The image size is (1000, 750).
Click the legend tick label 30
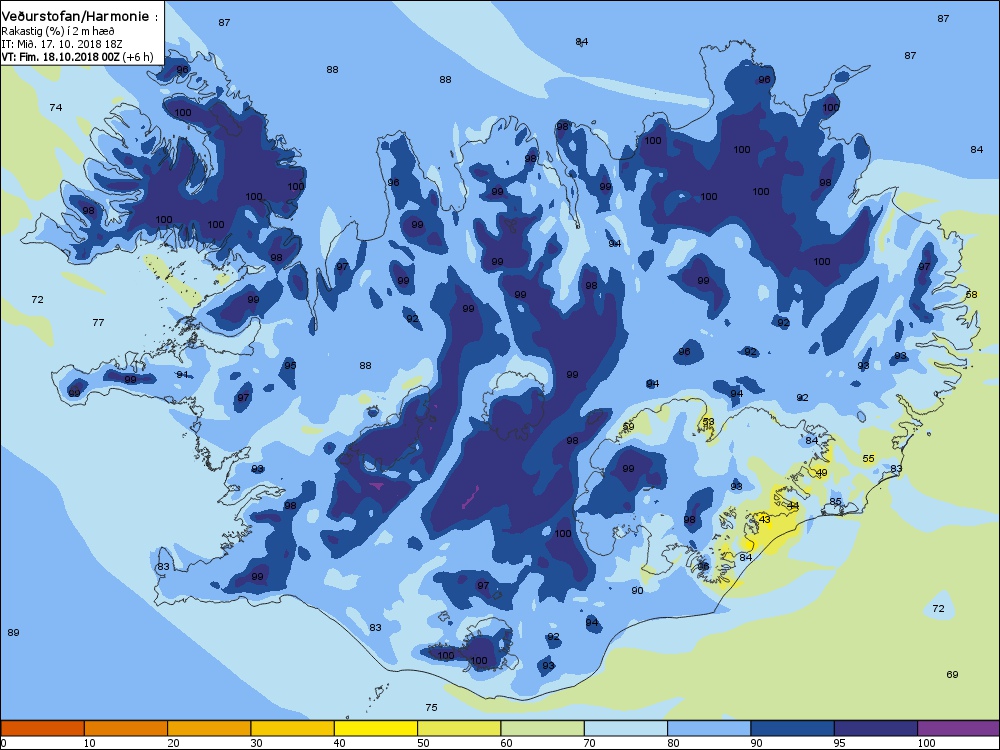pos(256,743)
